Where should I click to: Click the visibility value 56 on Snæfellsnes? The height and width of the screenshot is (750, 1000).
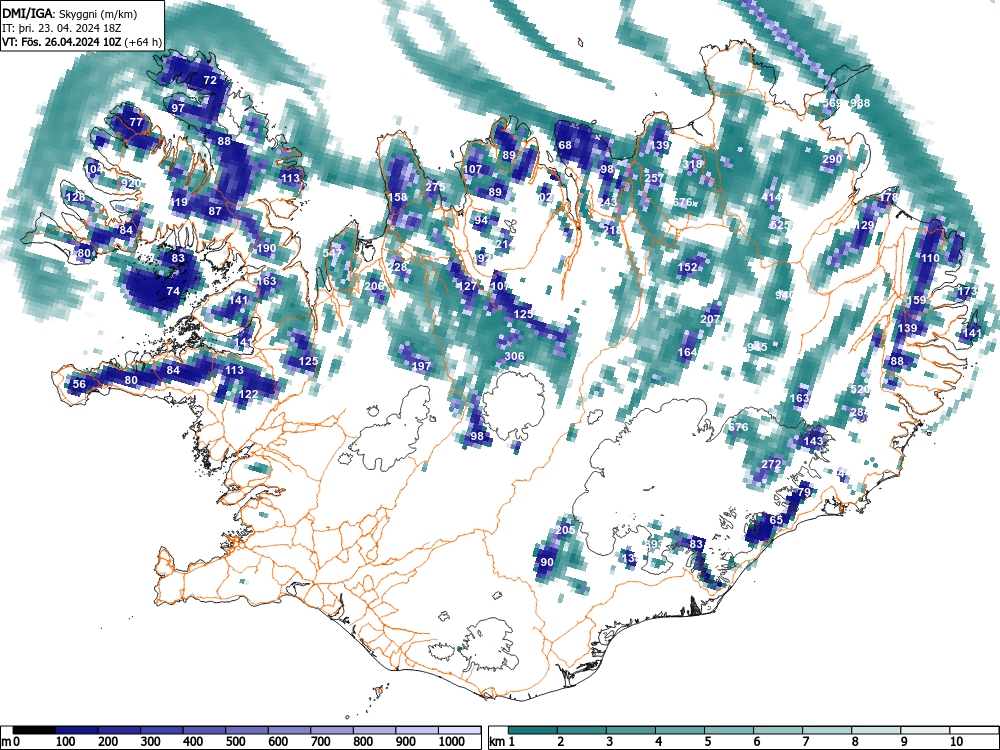click(x=79, y=385)
